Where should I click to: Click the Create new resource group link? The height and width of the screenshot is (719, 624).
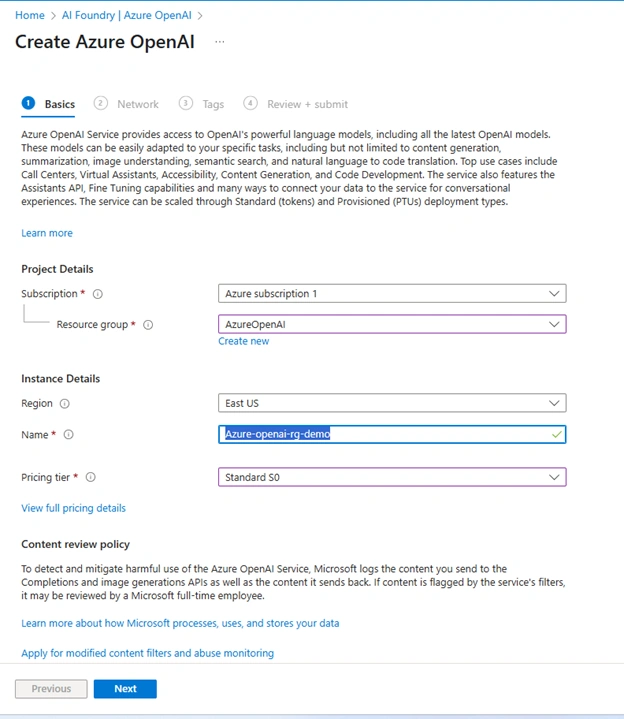[243, 341]
